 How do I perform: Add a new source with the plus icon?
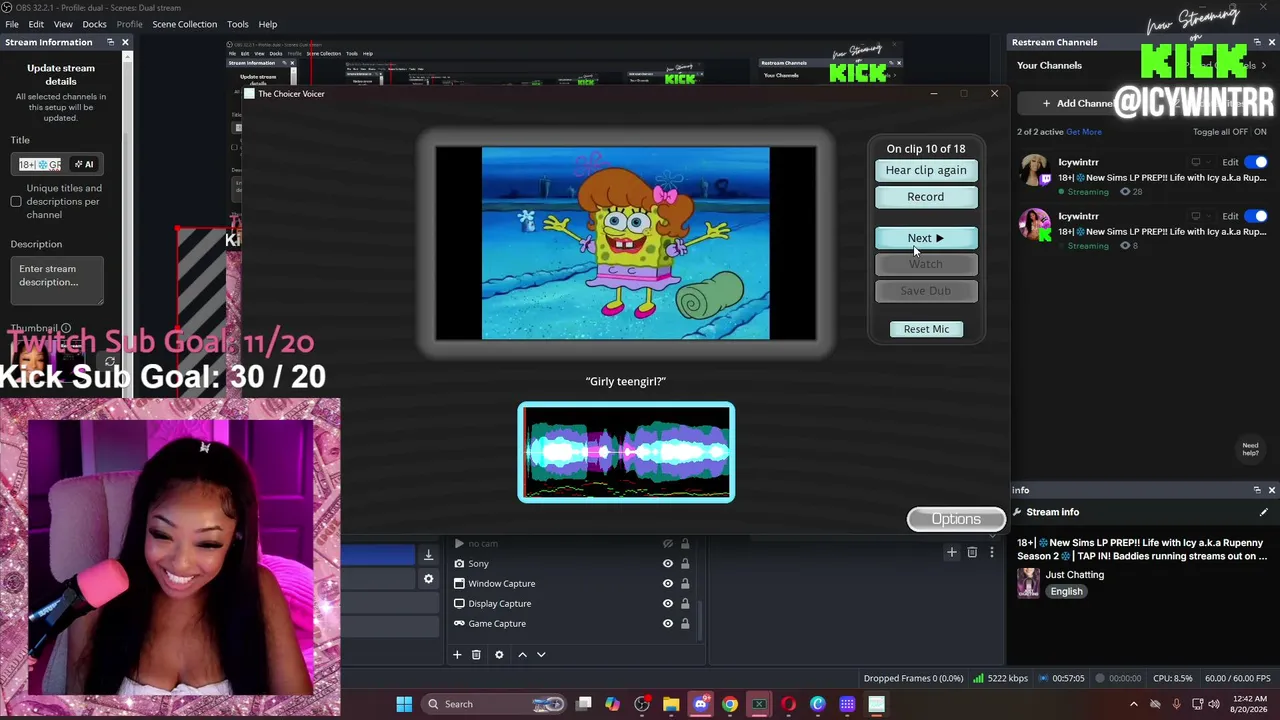tap(457, 654)
